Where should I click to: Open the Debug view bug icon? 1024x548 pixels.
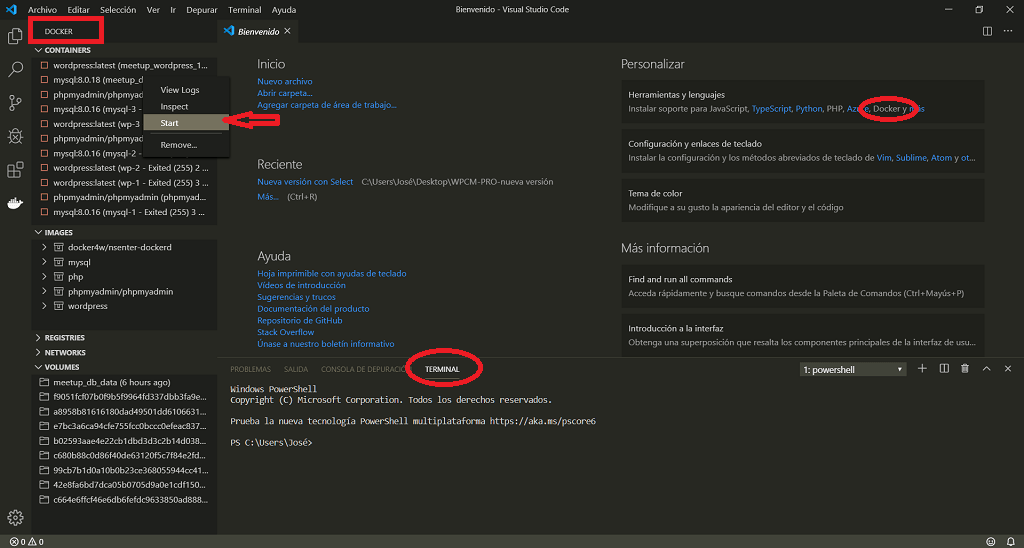[x=15, y=136]
